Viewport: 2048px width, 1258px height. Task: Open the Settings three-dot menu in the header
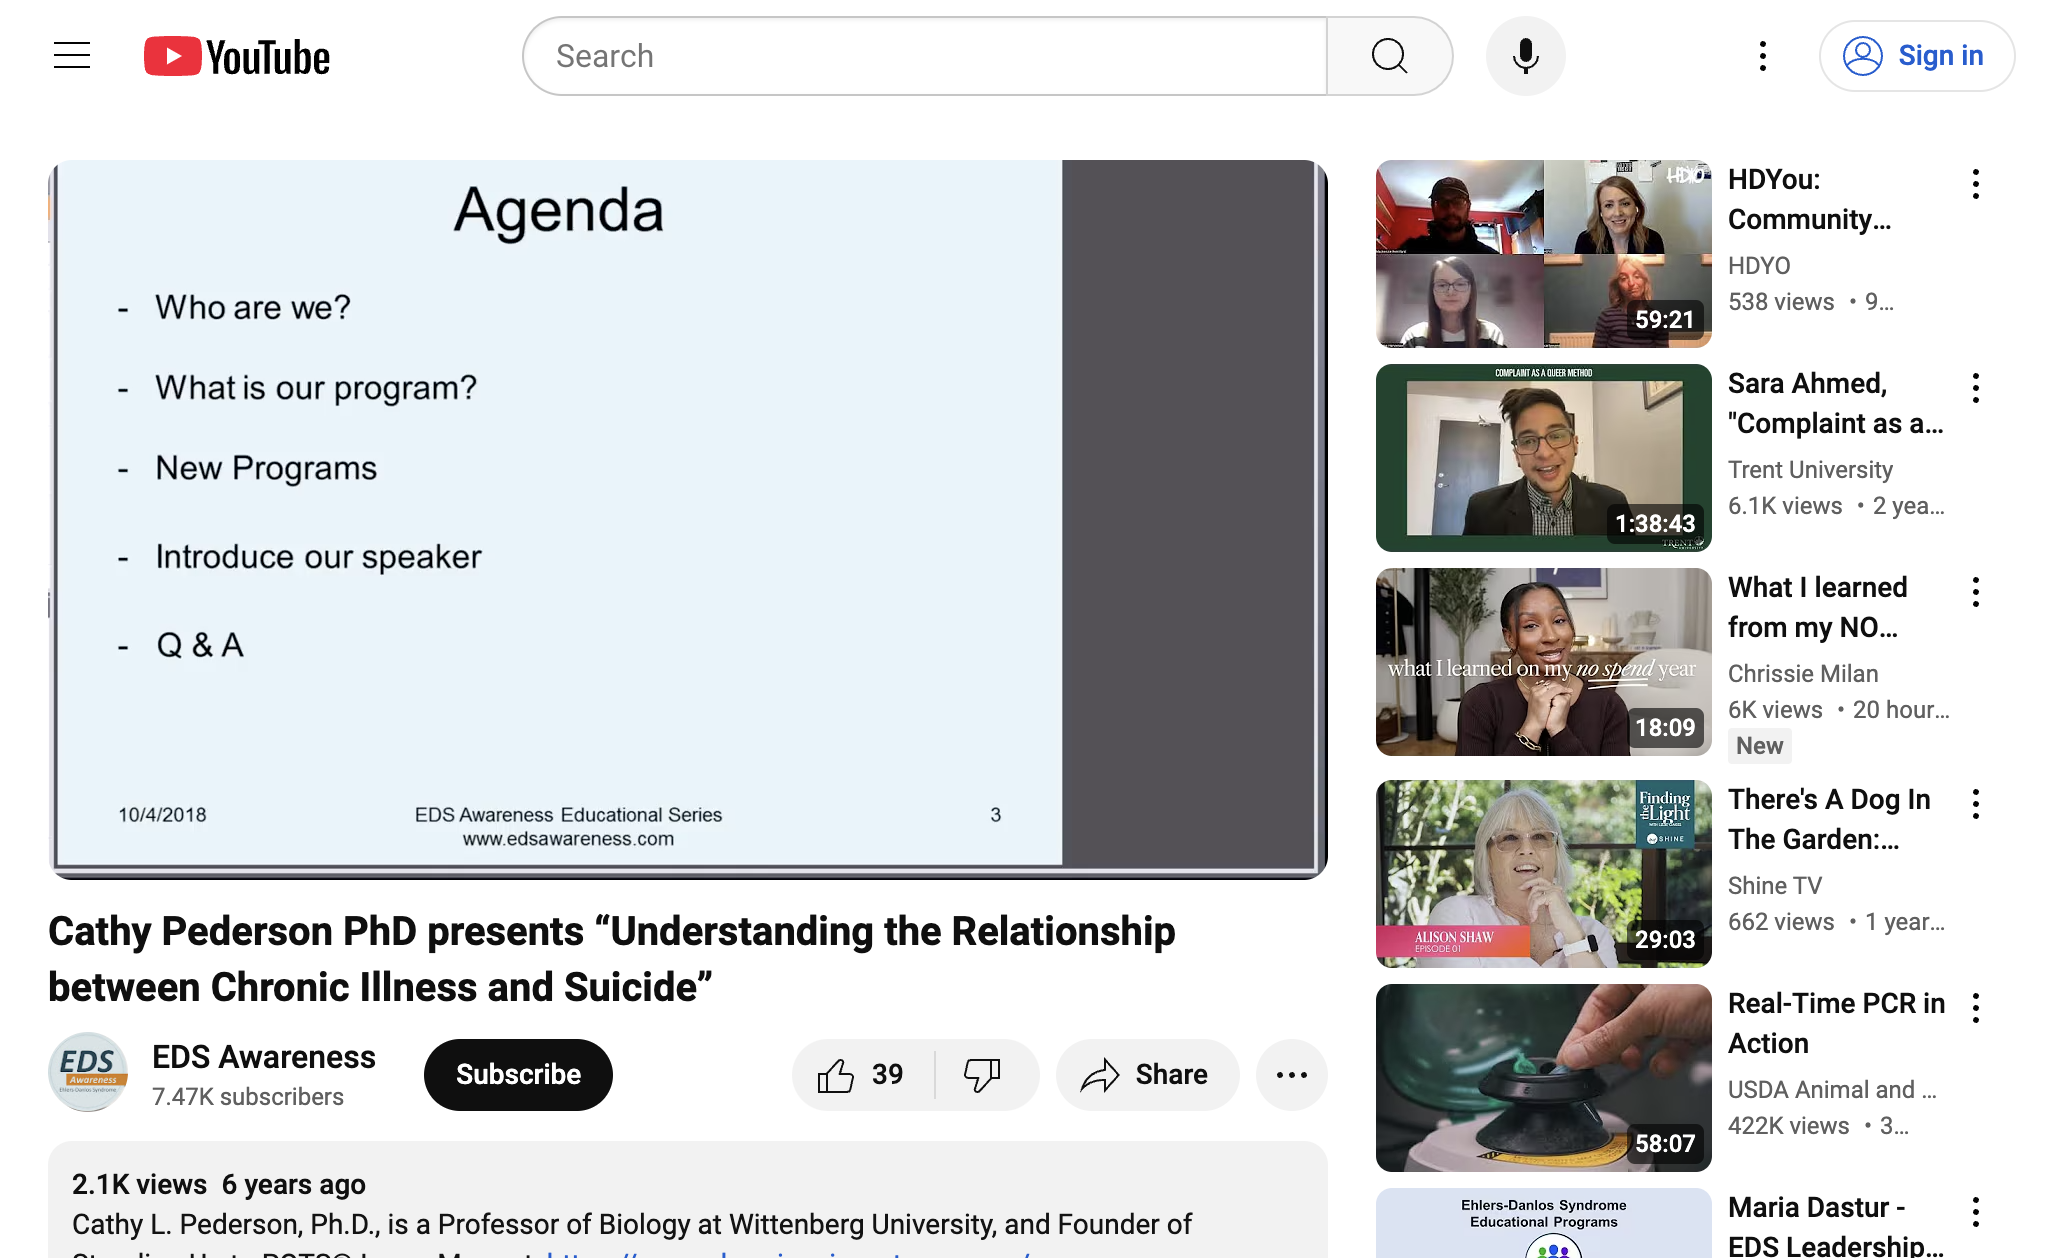coord(1763,56)
